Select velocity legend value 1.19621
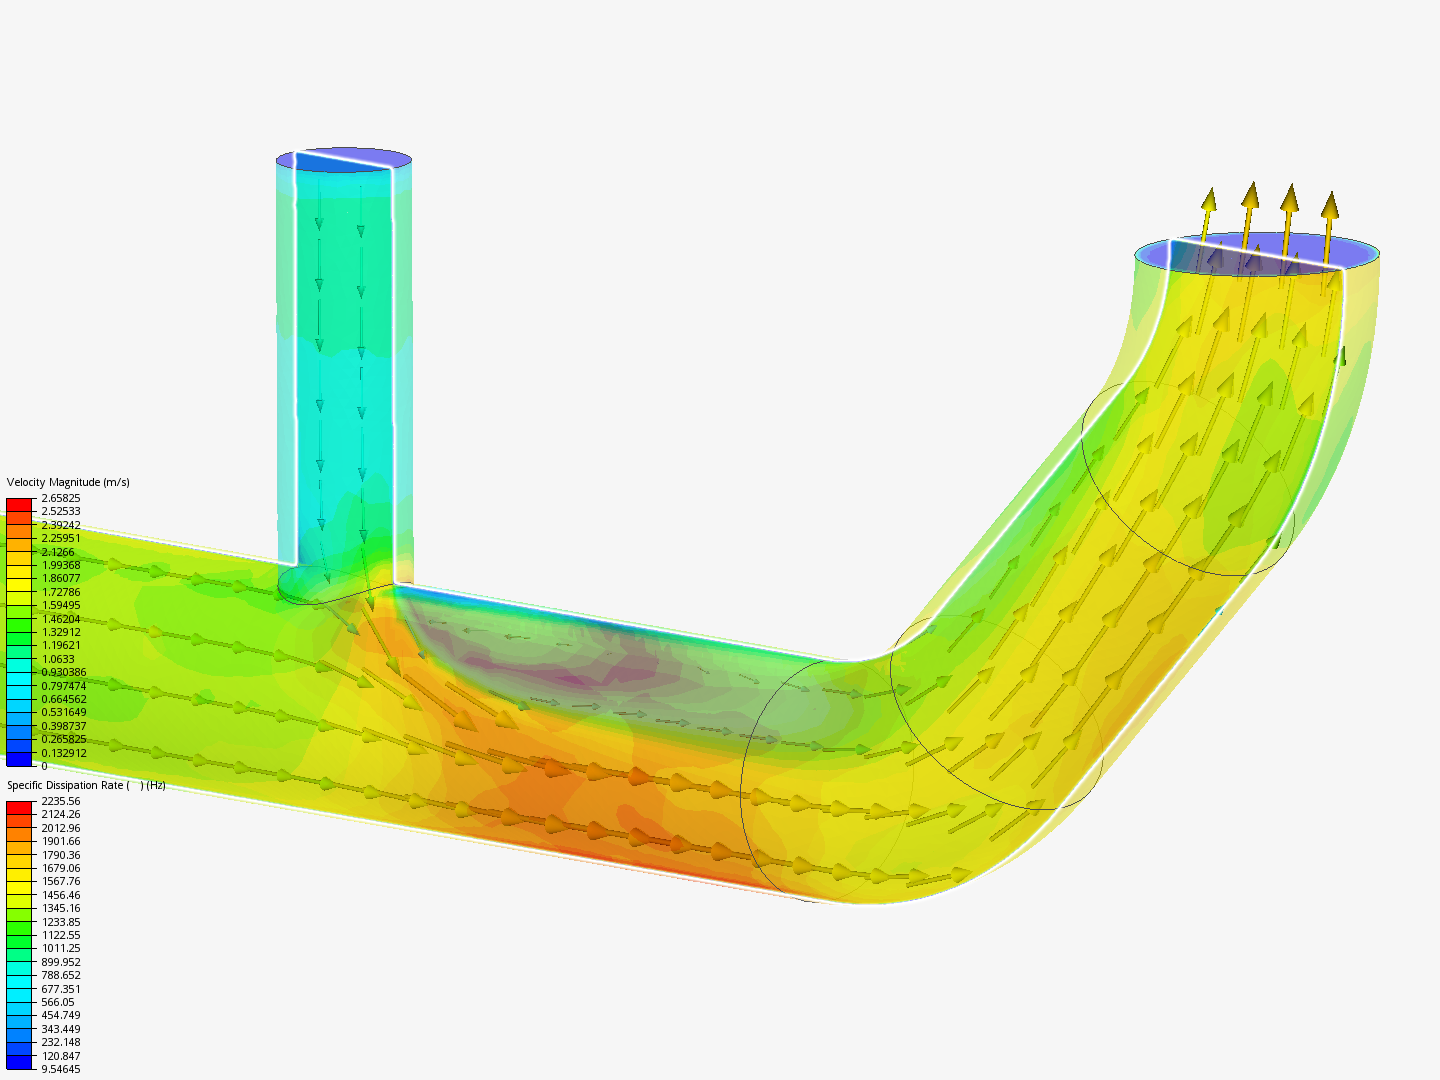 click(61, 645)
